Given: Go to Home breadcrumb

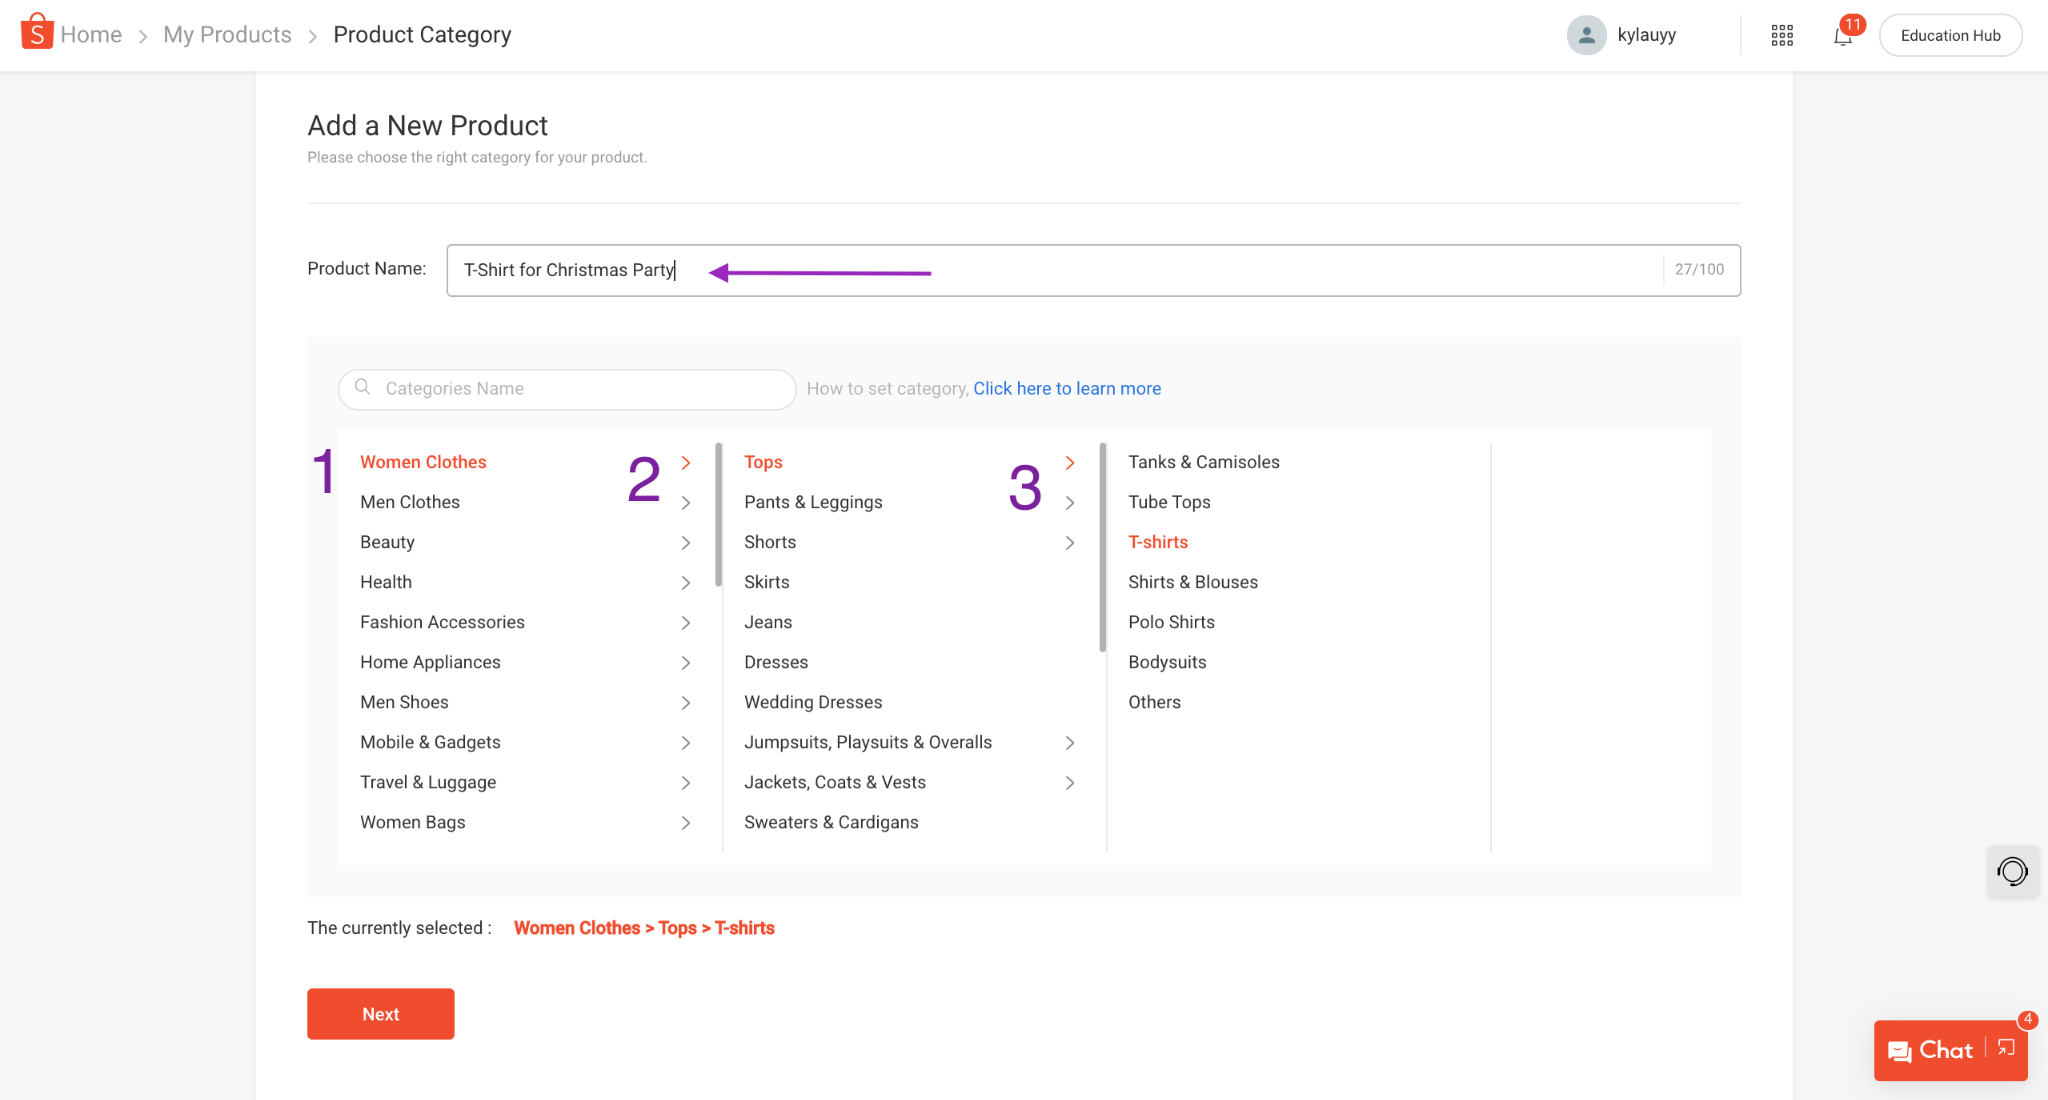Looking at the screenshot, I should 91,35.
